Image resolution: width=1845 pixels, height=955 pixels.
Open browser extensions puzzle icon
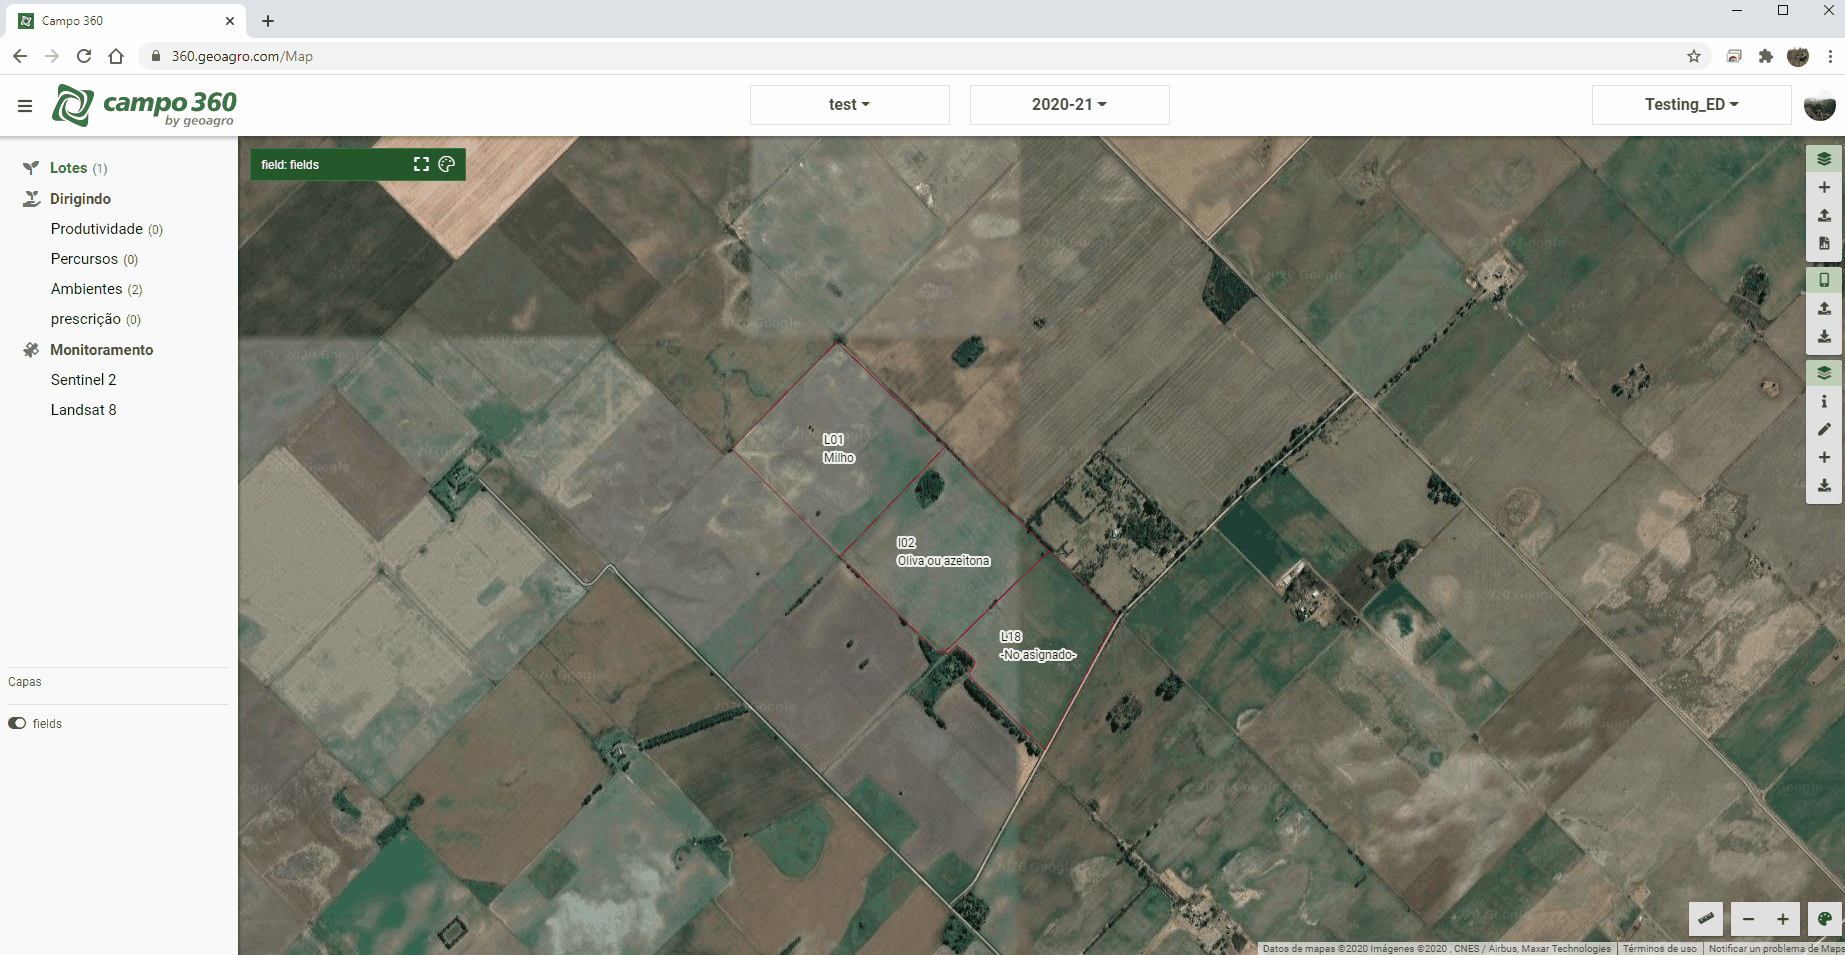[1766, 56]
